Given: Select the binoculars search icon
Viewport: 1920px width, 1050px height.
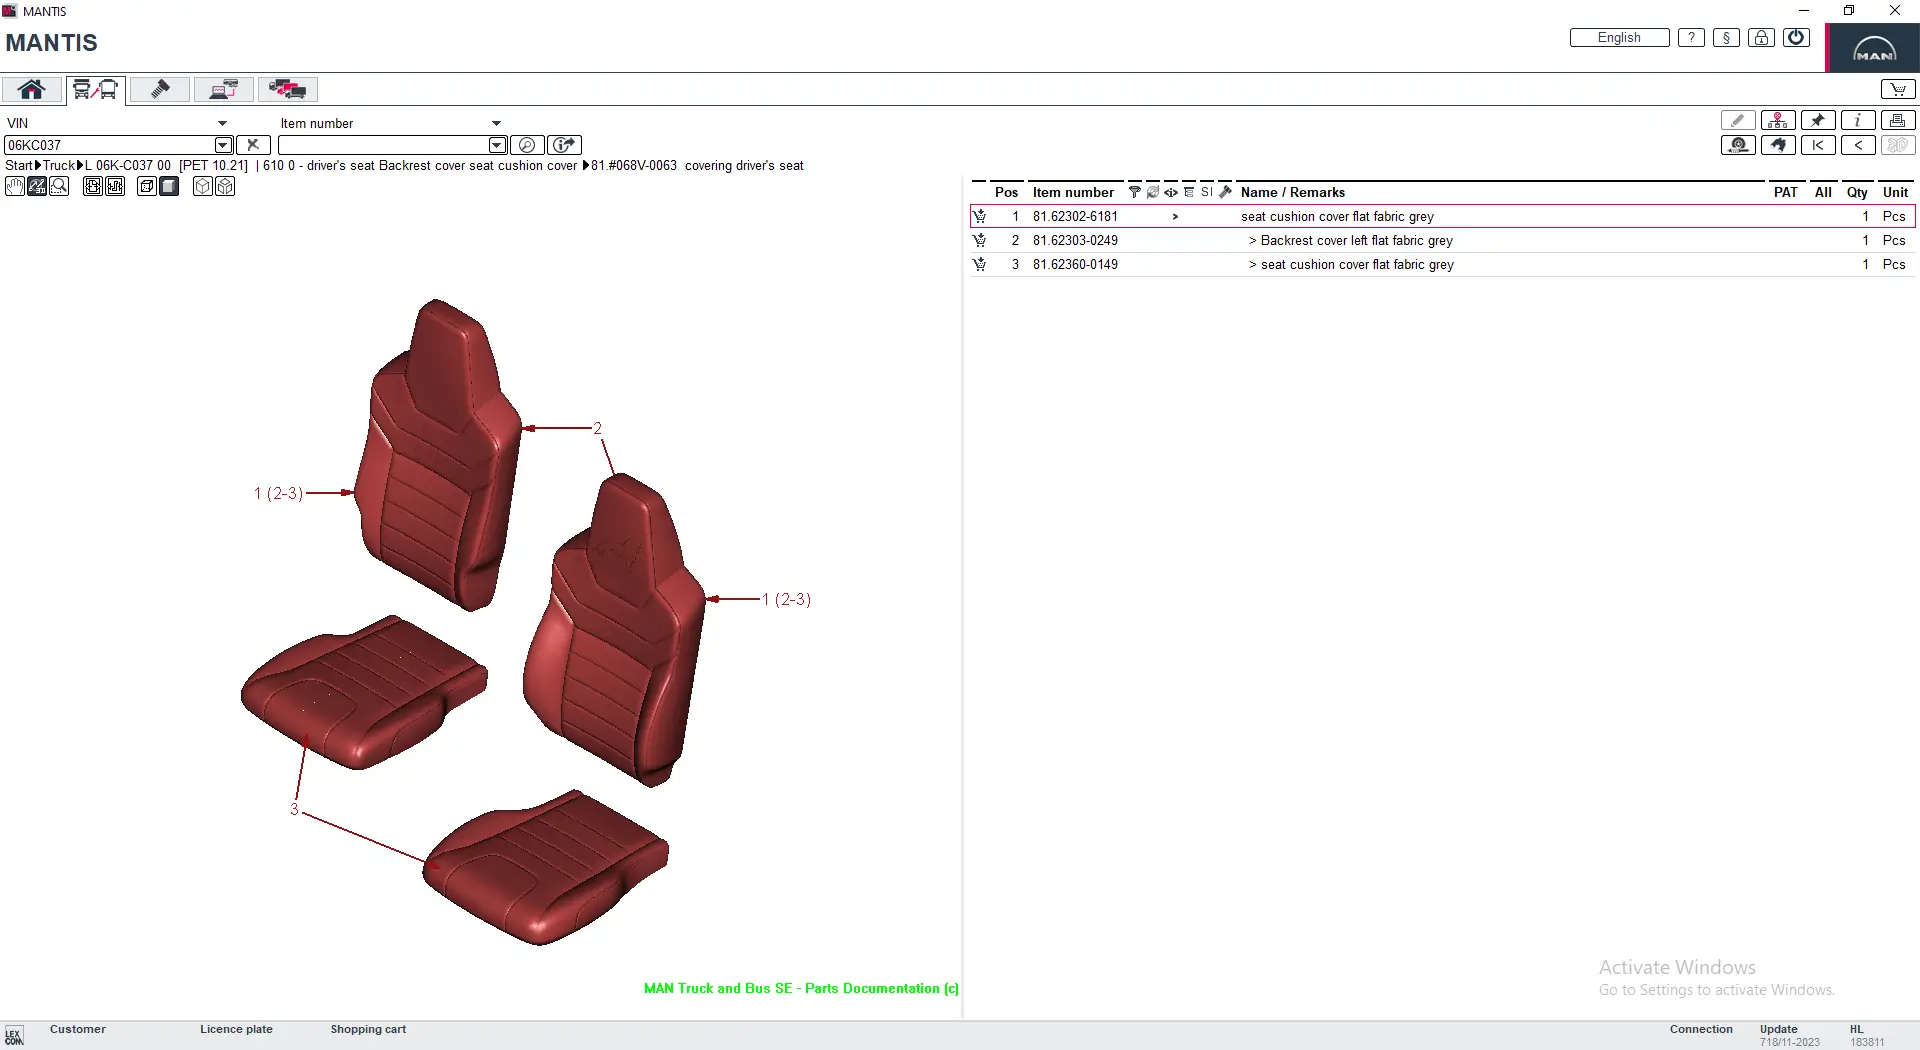Looking at the screenshot, I should pos(1778,145).
